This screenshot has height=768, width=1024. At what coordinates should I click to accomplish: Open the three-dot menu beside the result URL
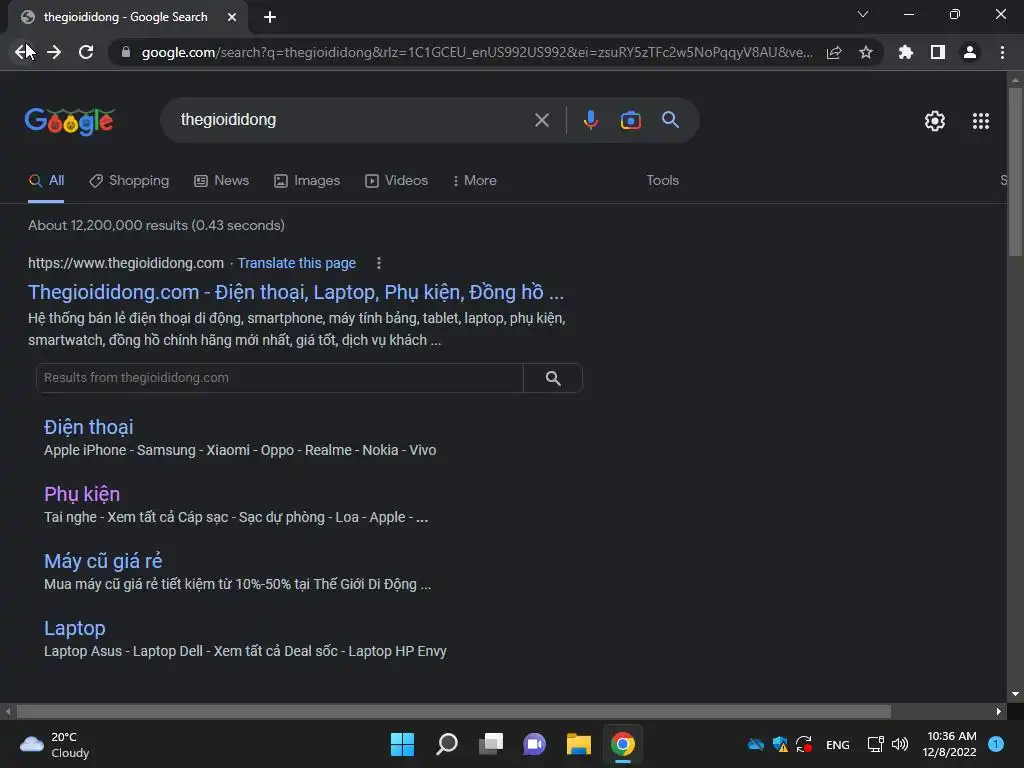[x=379, y=263]
